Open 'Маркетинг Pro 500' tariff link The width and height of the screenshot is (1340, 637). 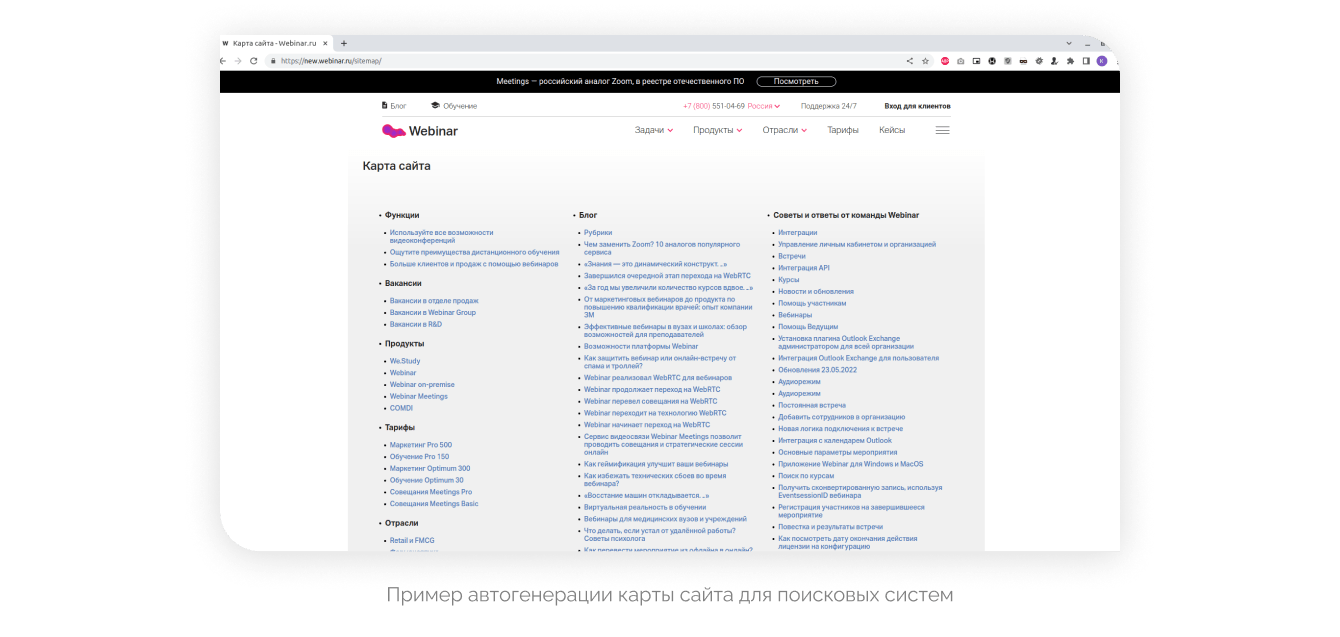point(421,445)
